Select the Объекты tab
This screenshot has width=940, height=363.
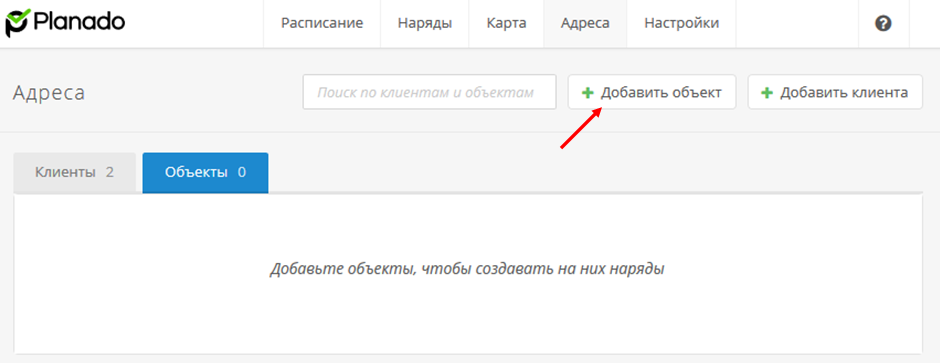click(205, 173)
